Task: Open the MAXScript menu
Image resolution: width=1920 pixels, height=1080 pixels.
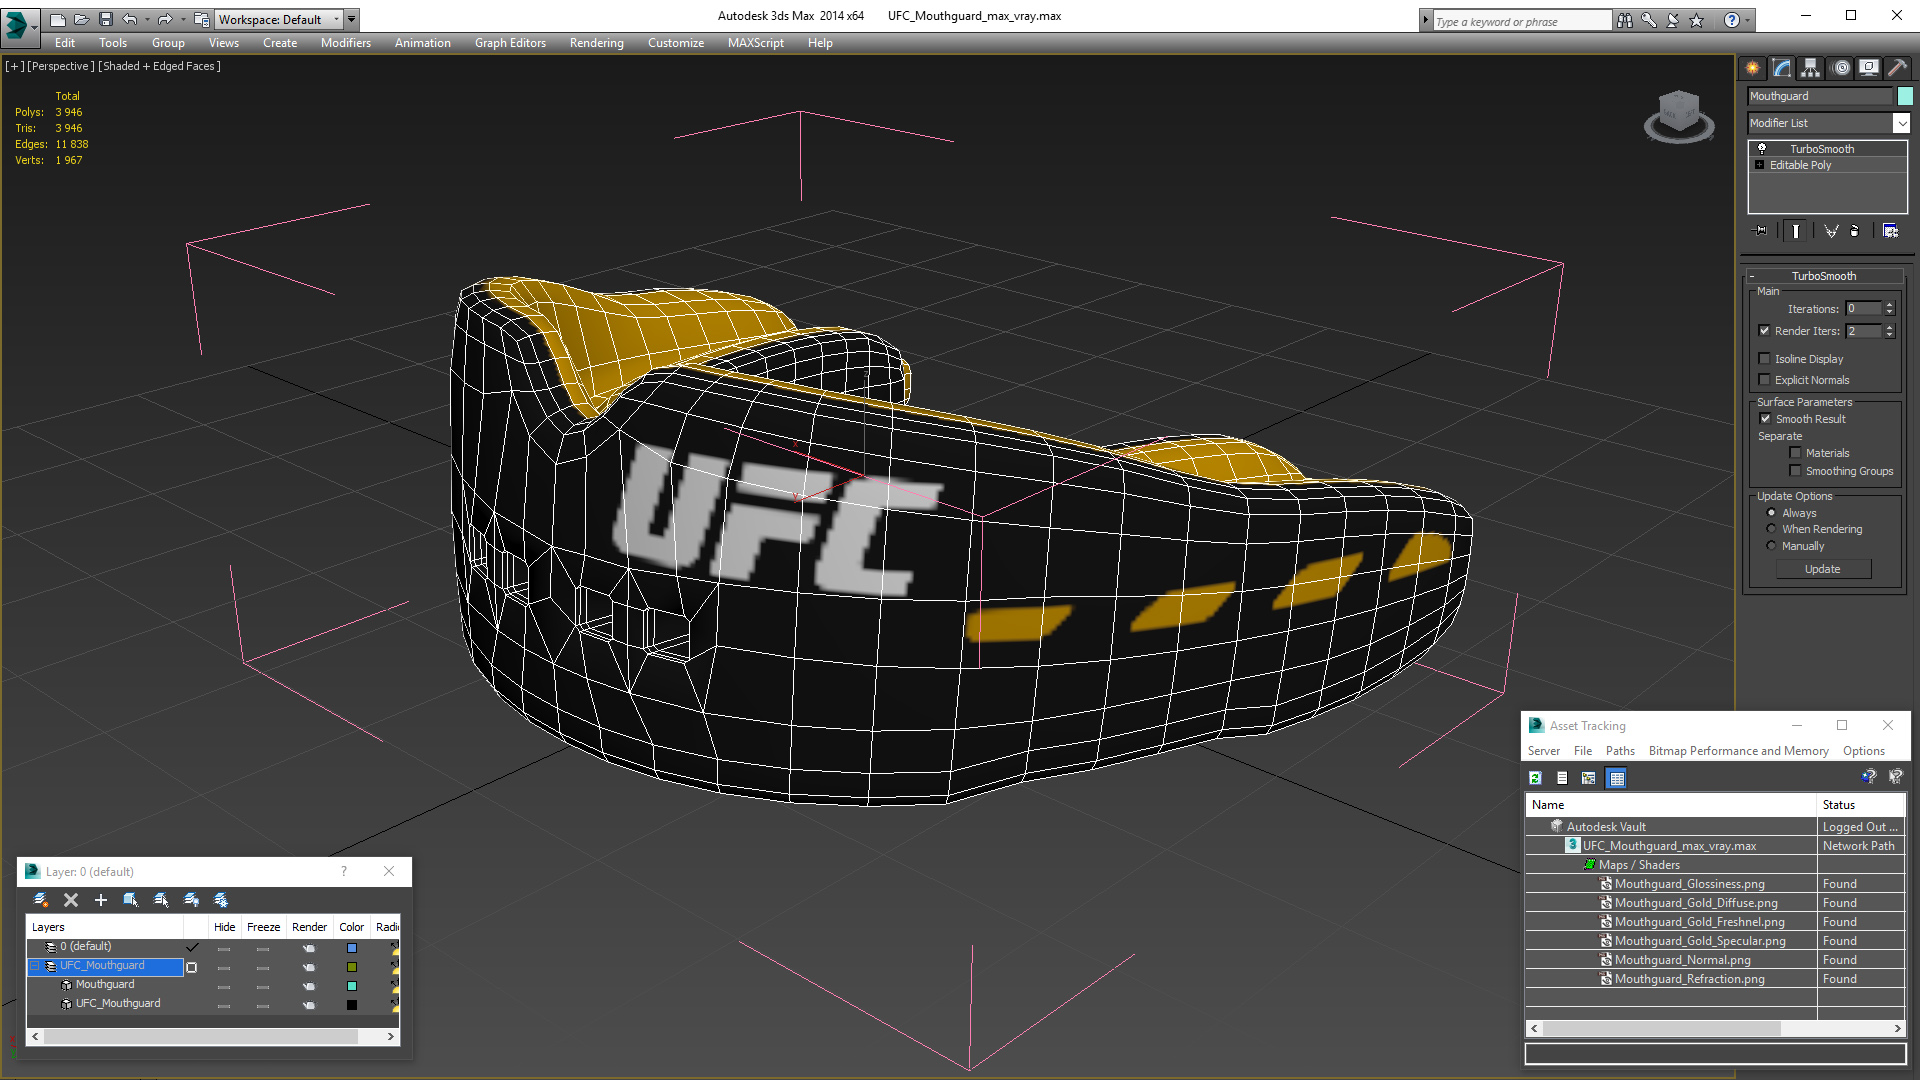Action: [755, 43]
